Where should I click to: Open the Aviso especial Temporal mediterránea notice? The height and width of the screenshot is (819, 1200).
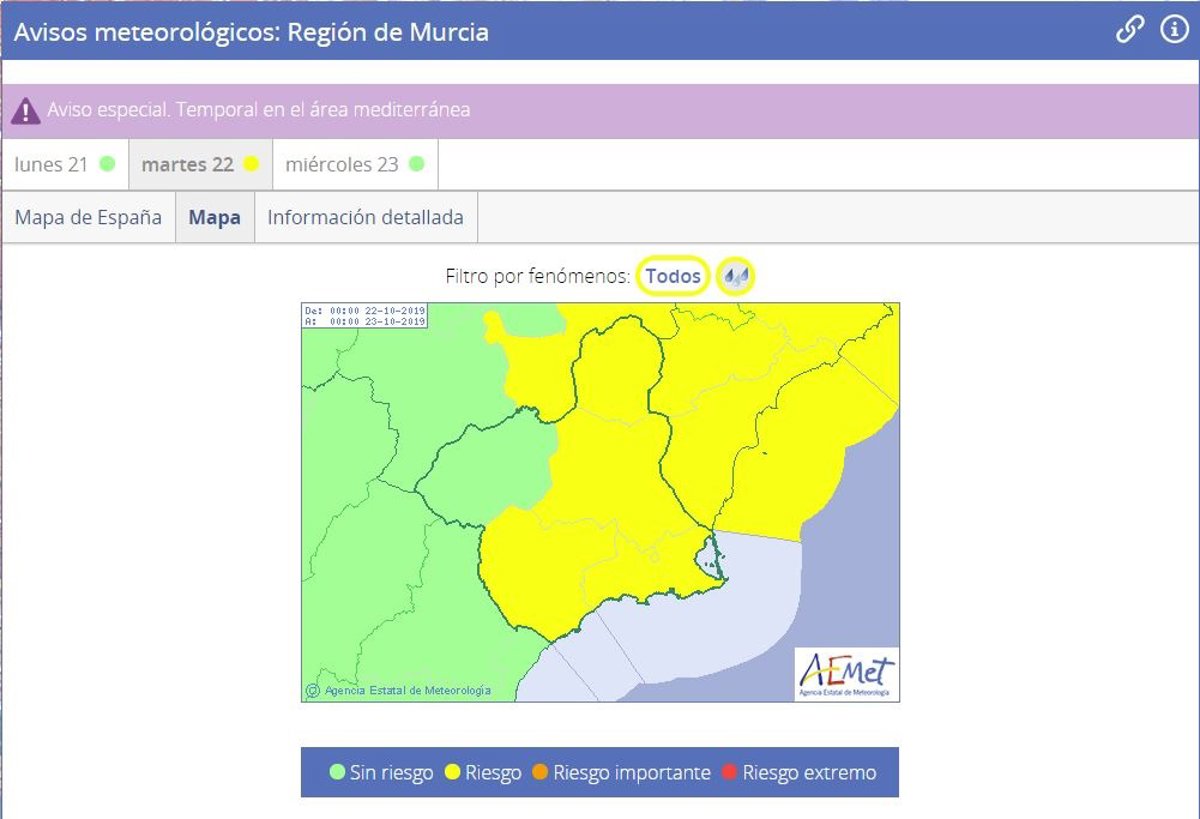tap(258, 110)
